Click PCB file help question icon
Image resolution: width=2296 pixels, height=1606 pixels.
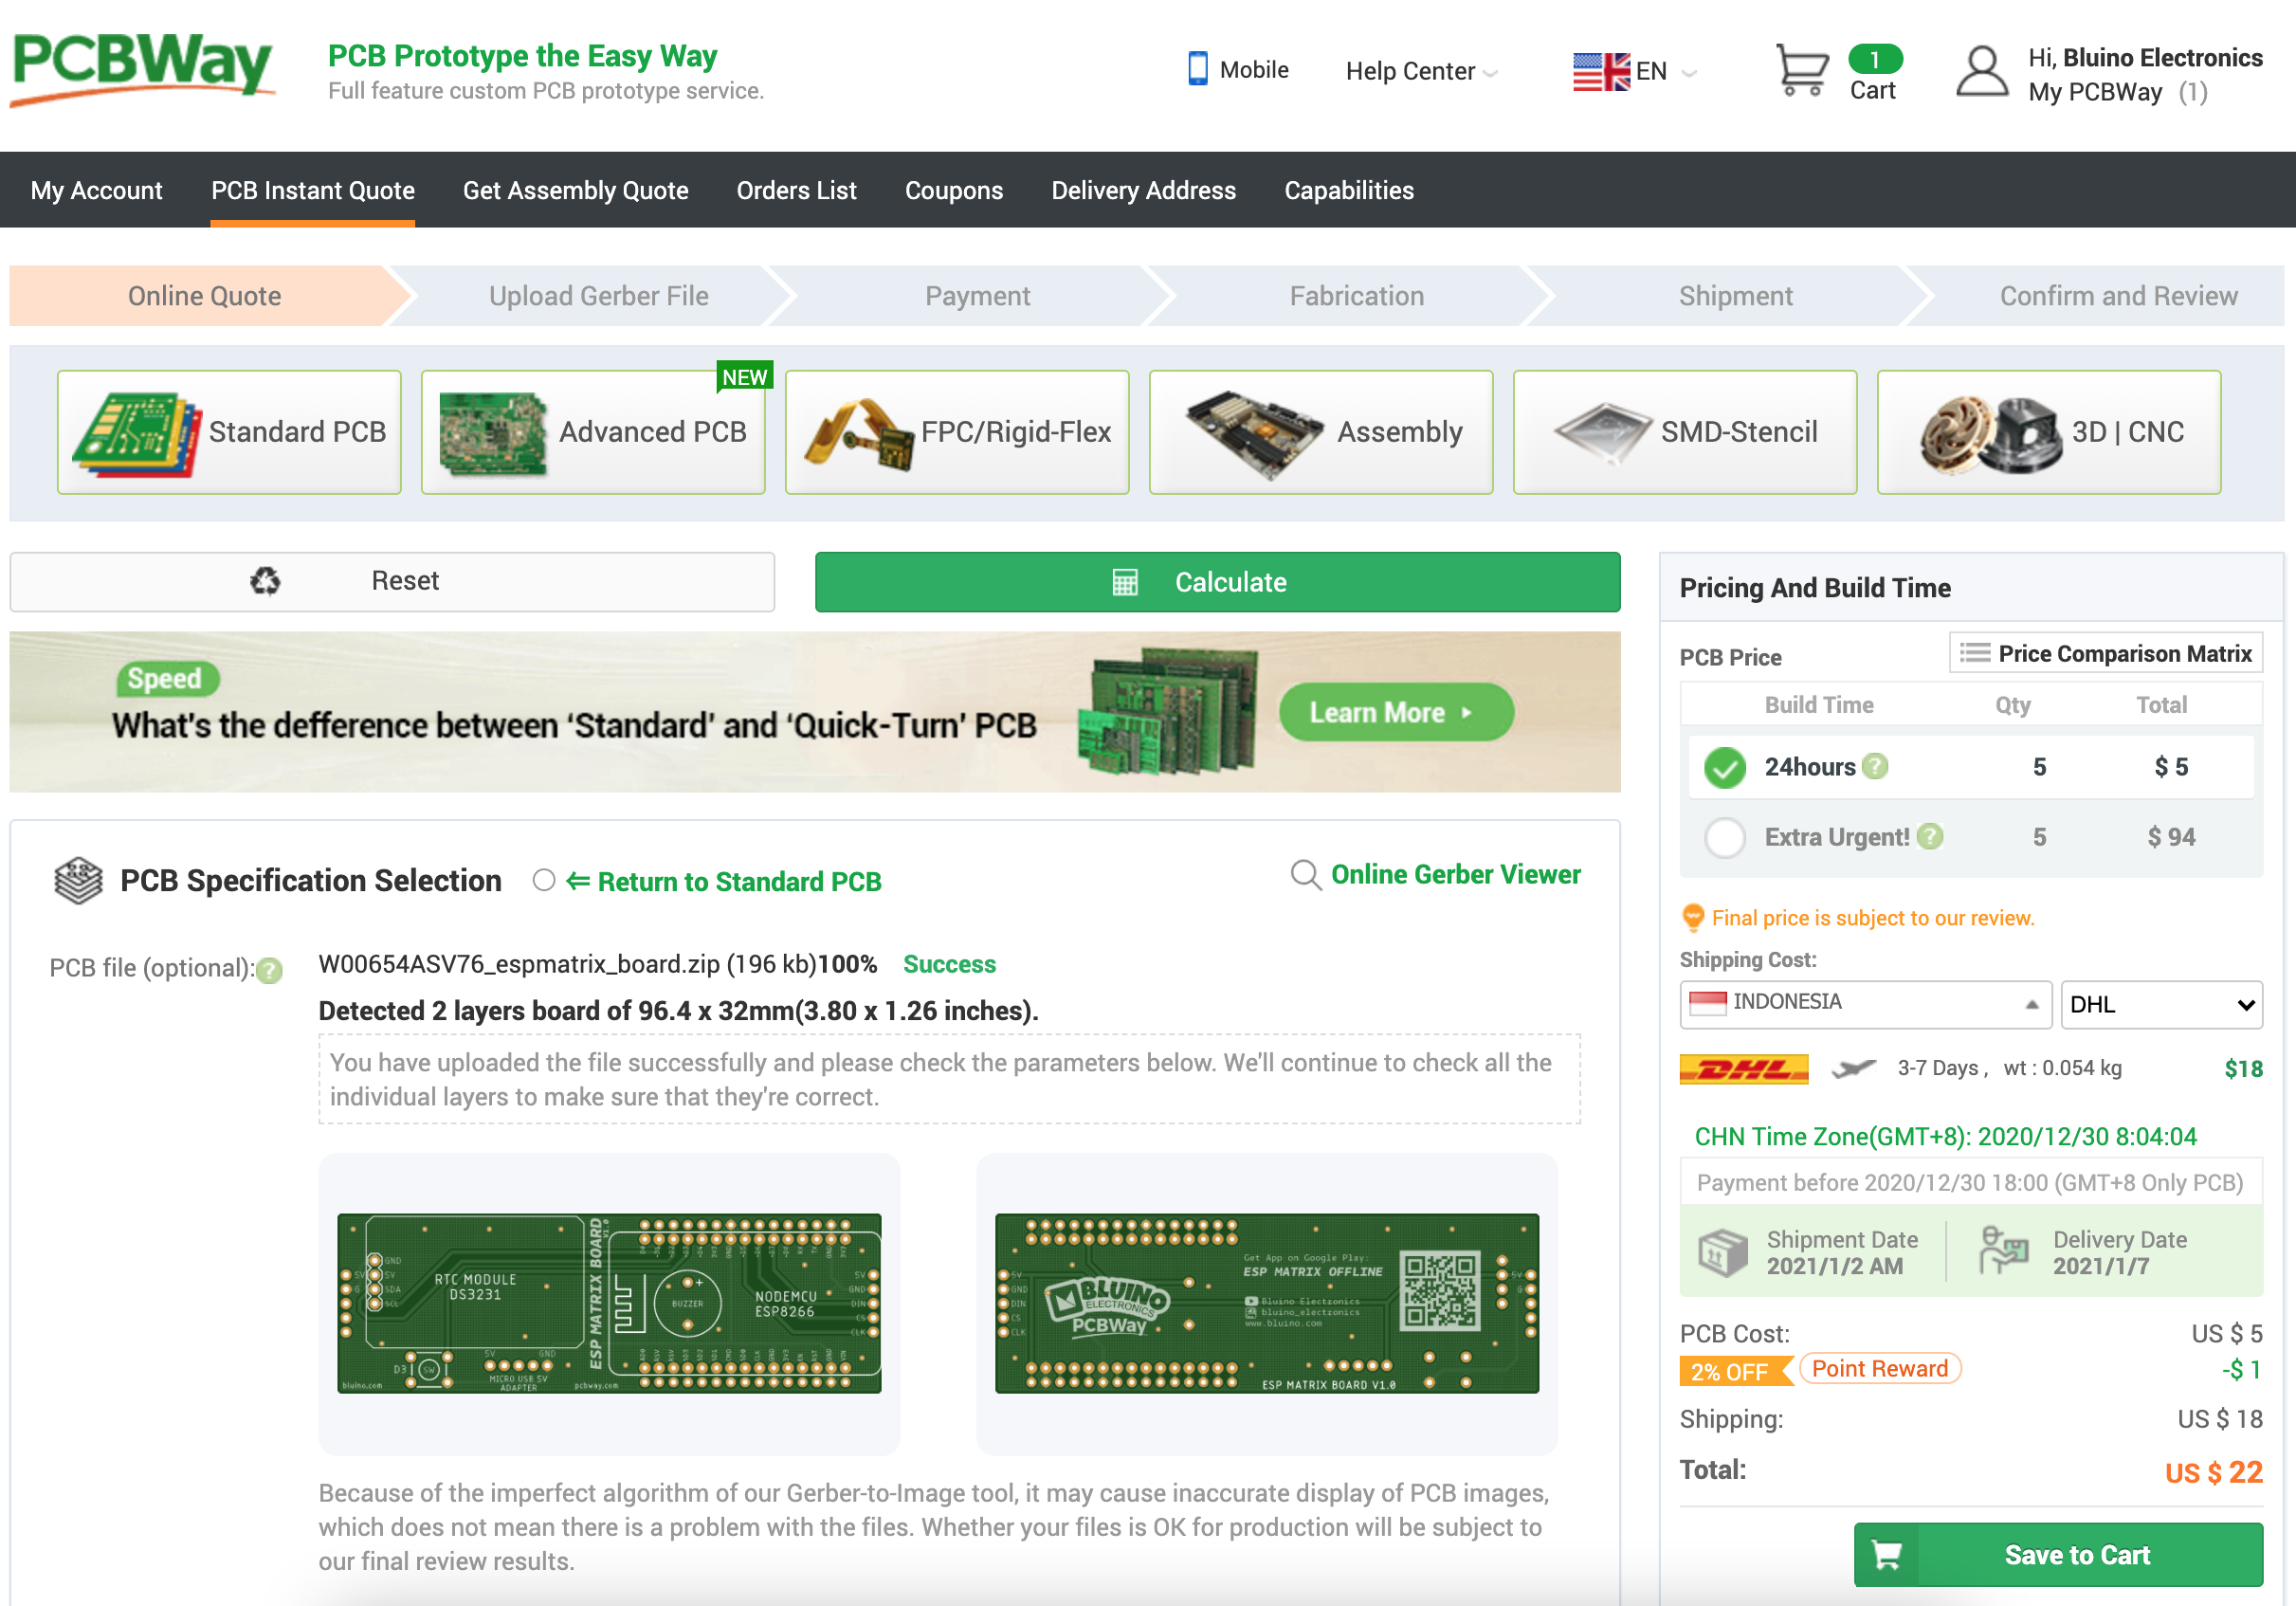[x=269, y=970]
